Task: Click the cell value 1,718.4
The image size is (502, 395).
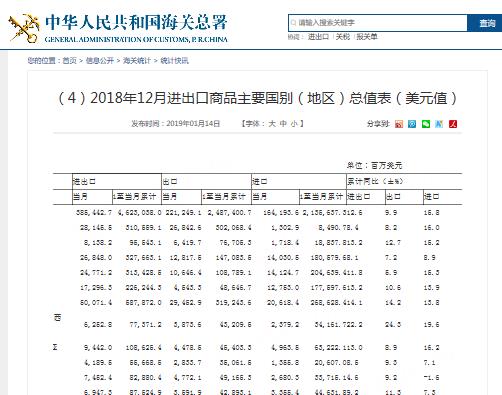Action: [x=285, y=243]
